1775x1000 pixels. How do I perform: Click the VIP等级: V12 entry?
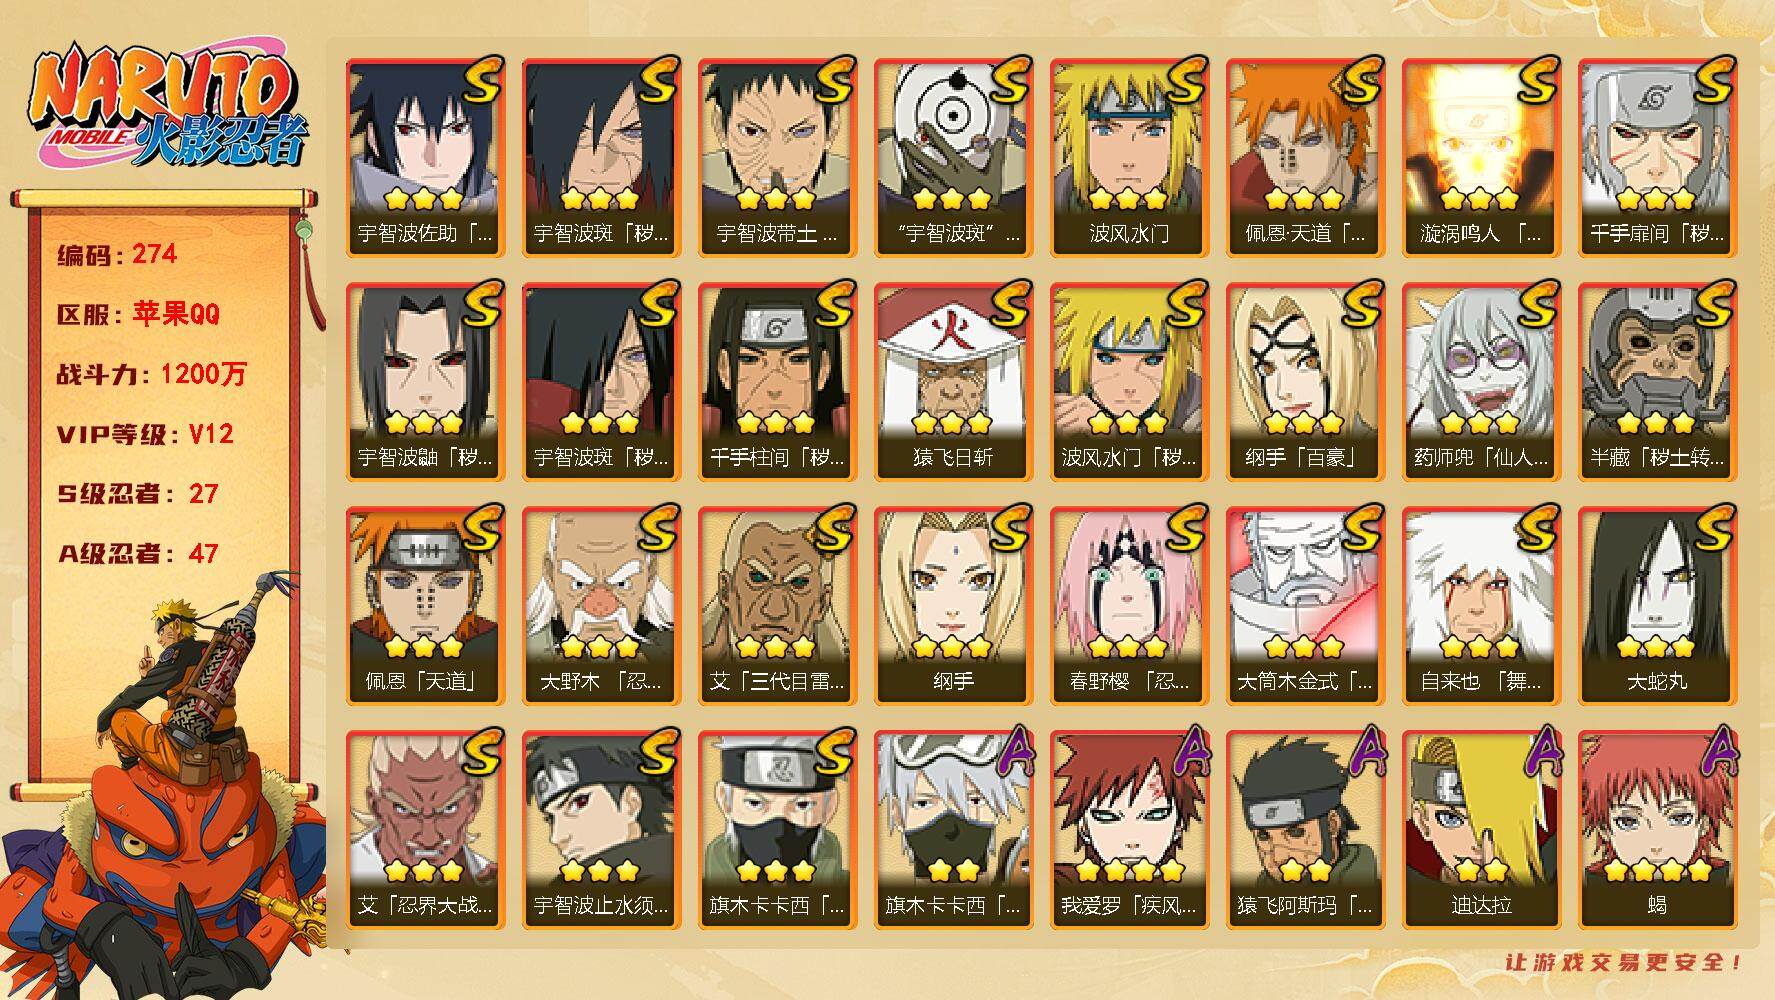click(146, 434)
